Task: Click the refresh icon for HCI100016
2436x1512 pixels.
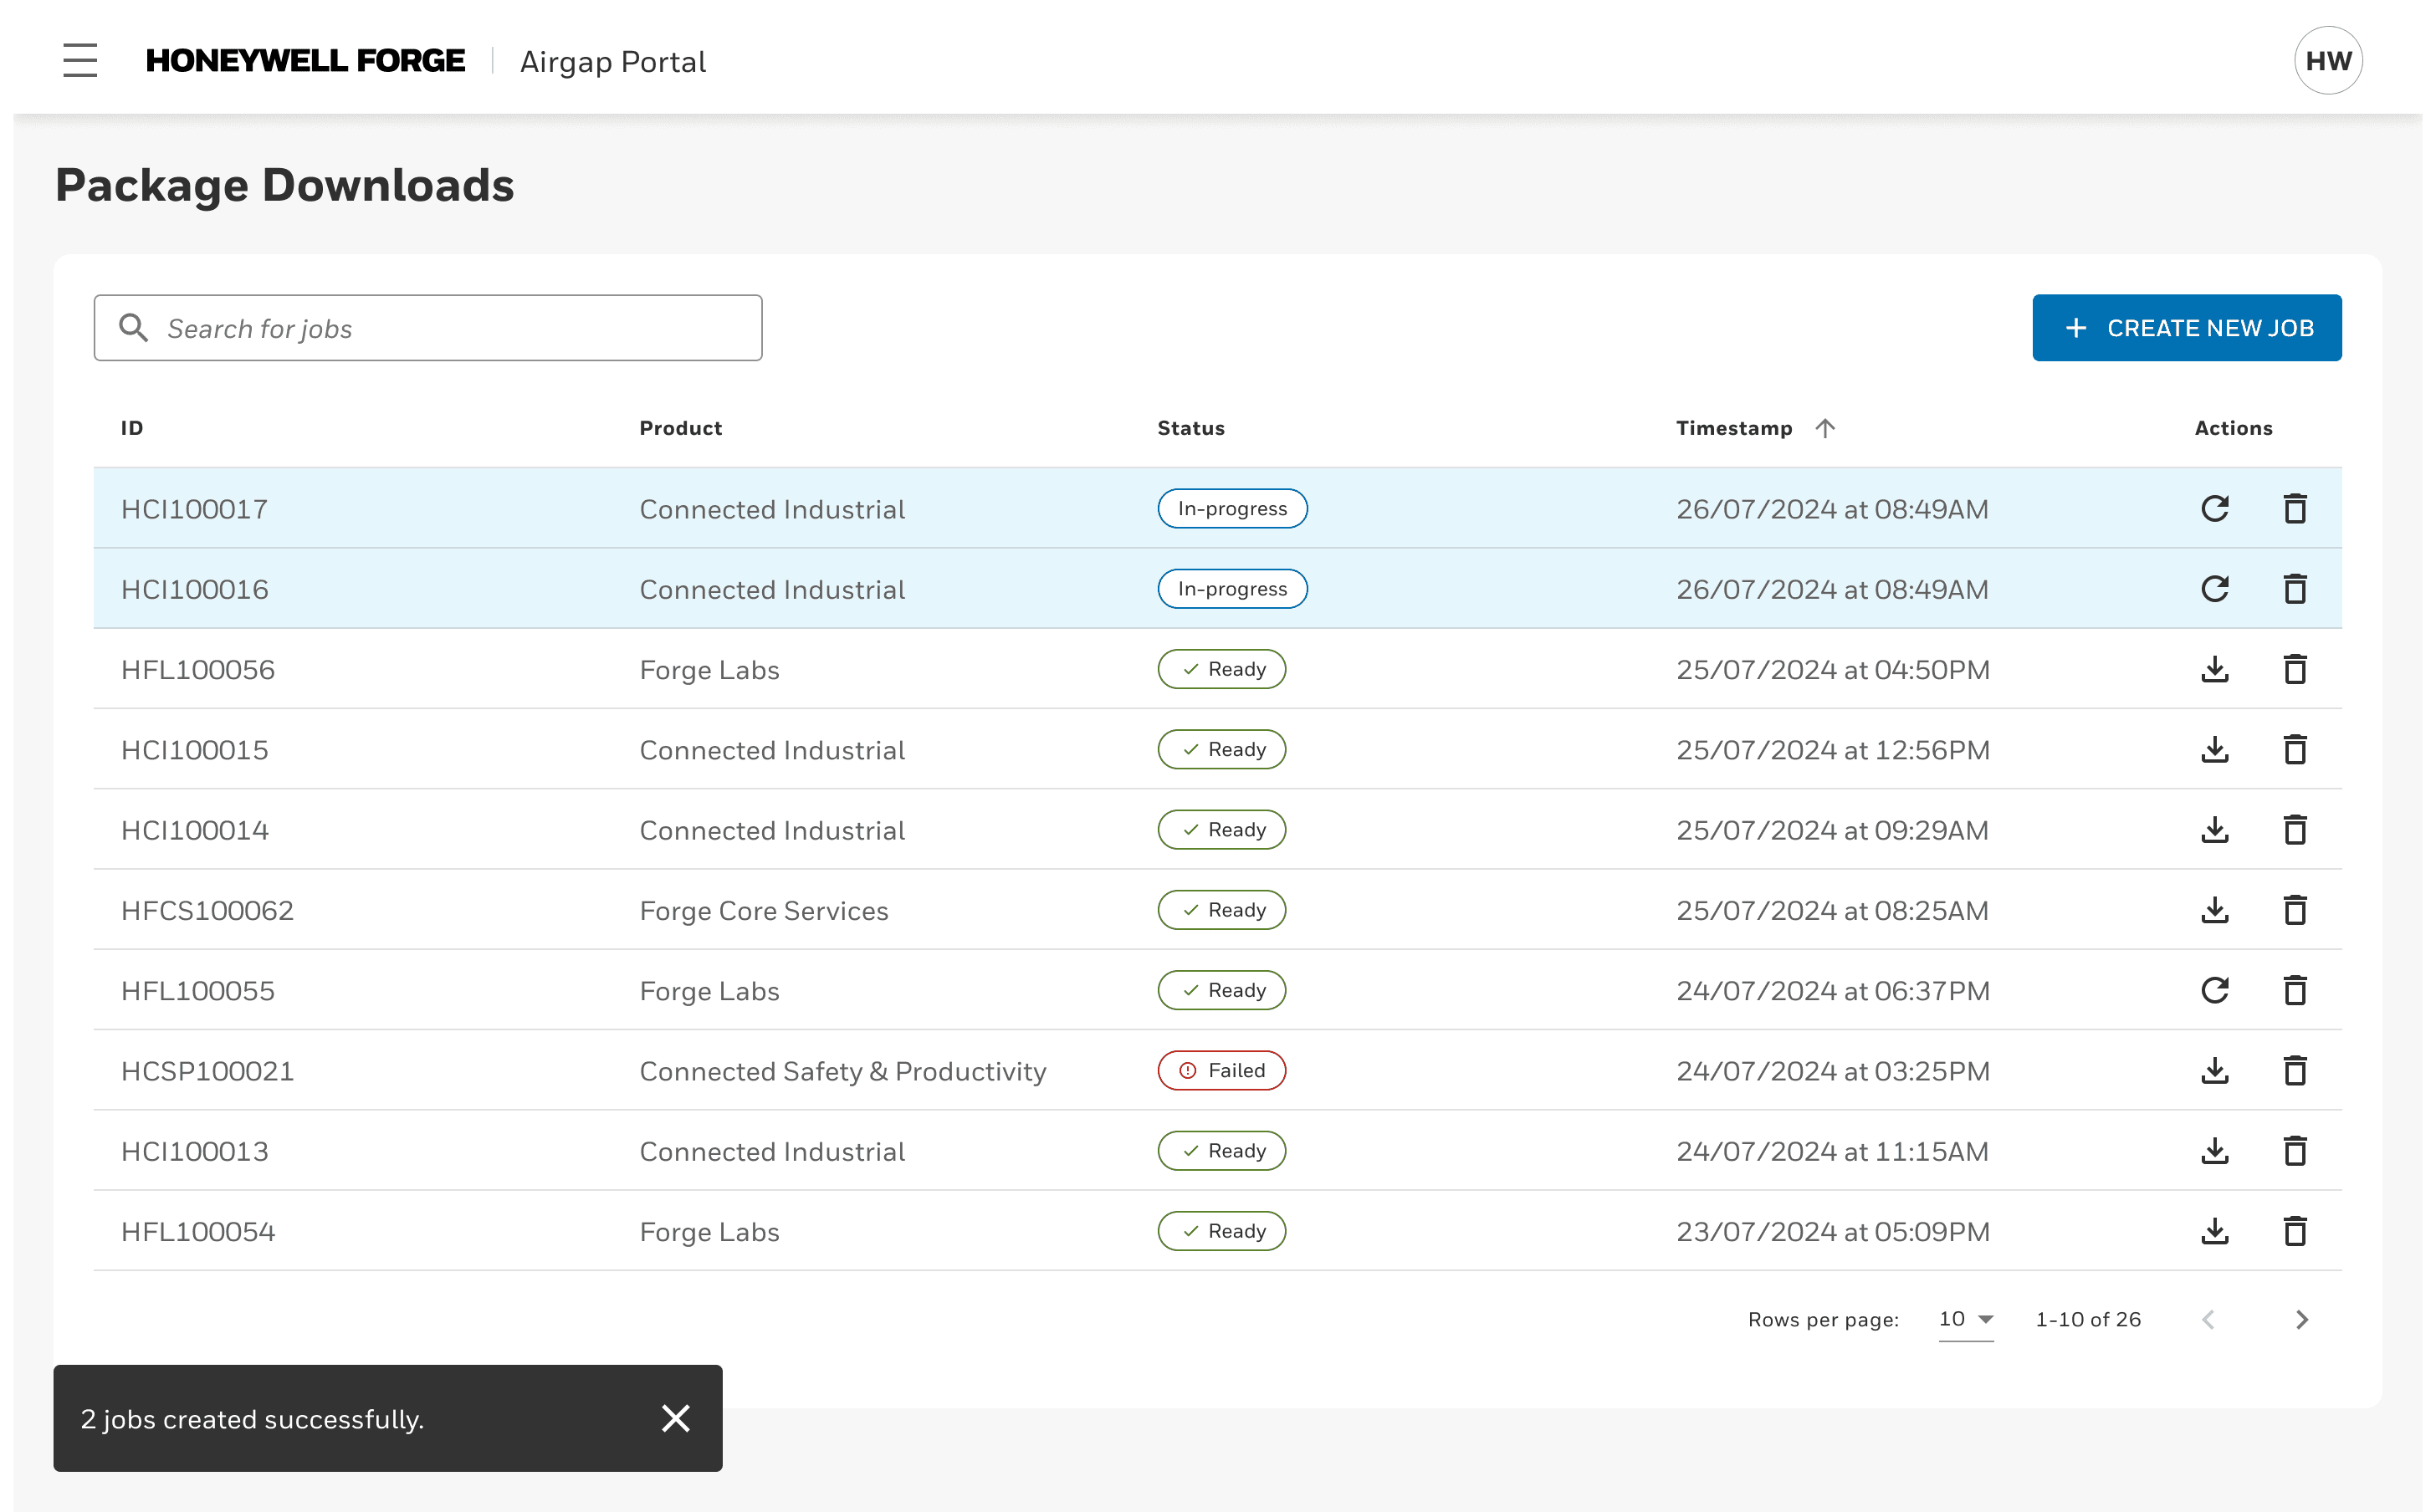Action: click(x=2214, y=589)
